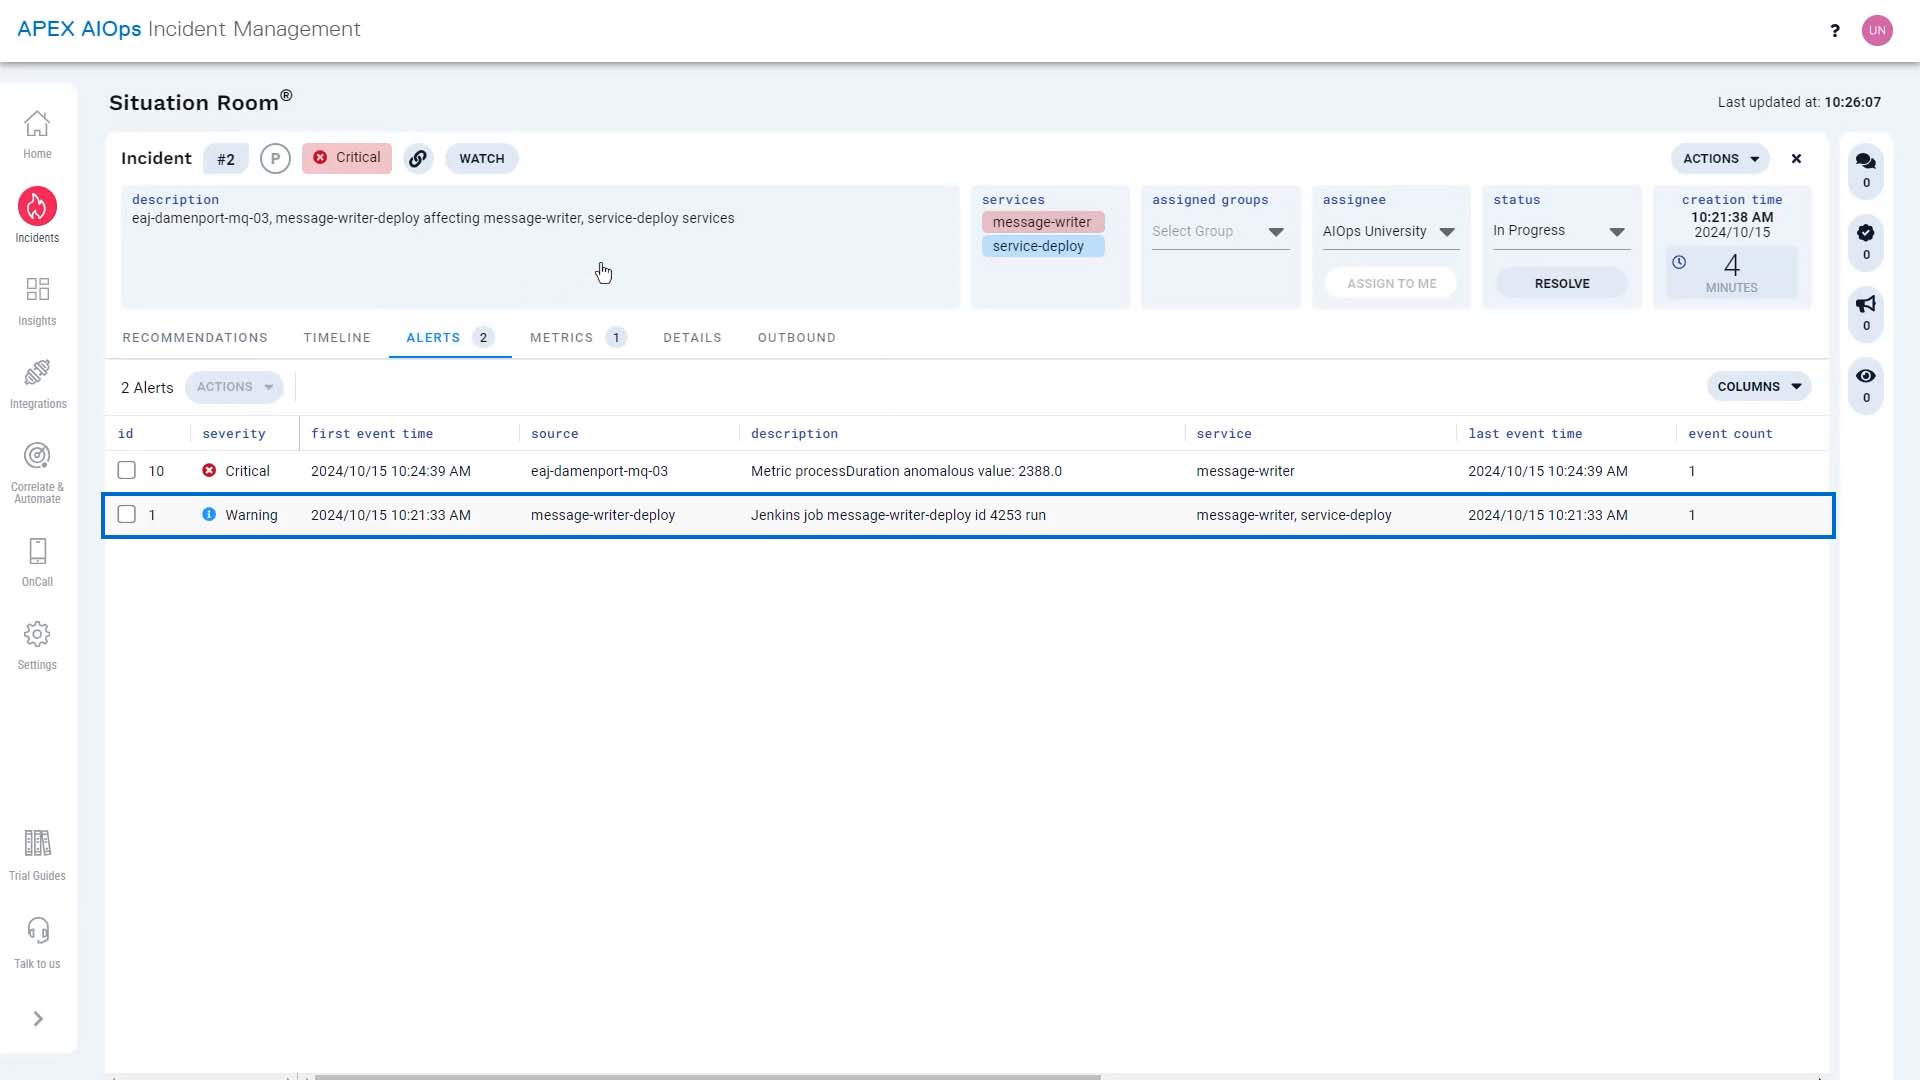Toggle checkbox for alert ID 10
1920x1080 pixels.
coord(127,469)
